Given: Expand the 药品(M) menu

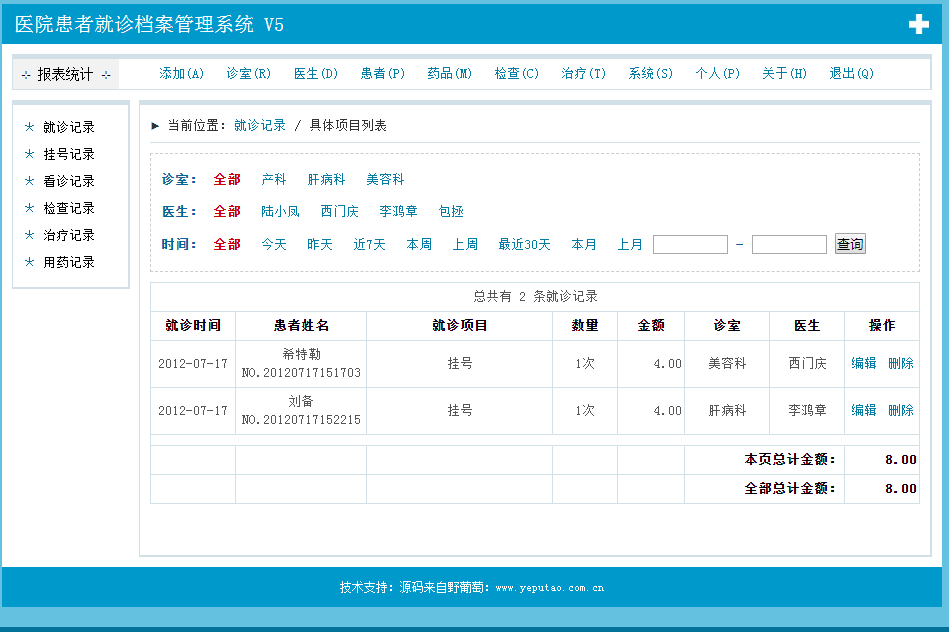Looking at the screenshot, I should coord(449,74).
